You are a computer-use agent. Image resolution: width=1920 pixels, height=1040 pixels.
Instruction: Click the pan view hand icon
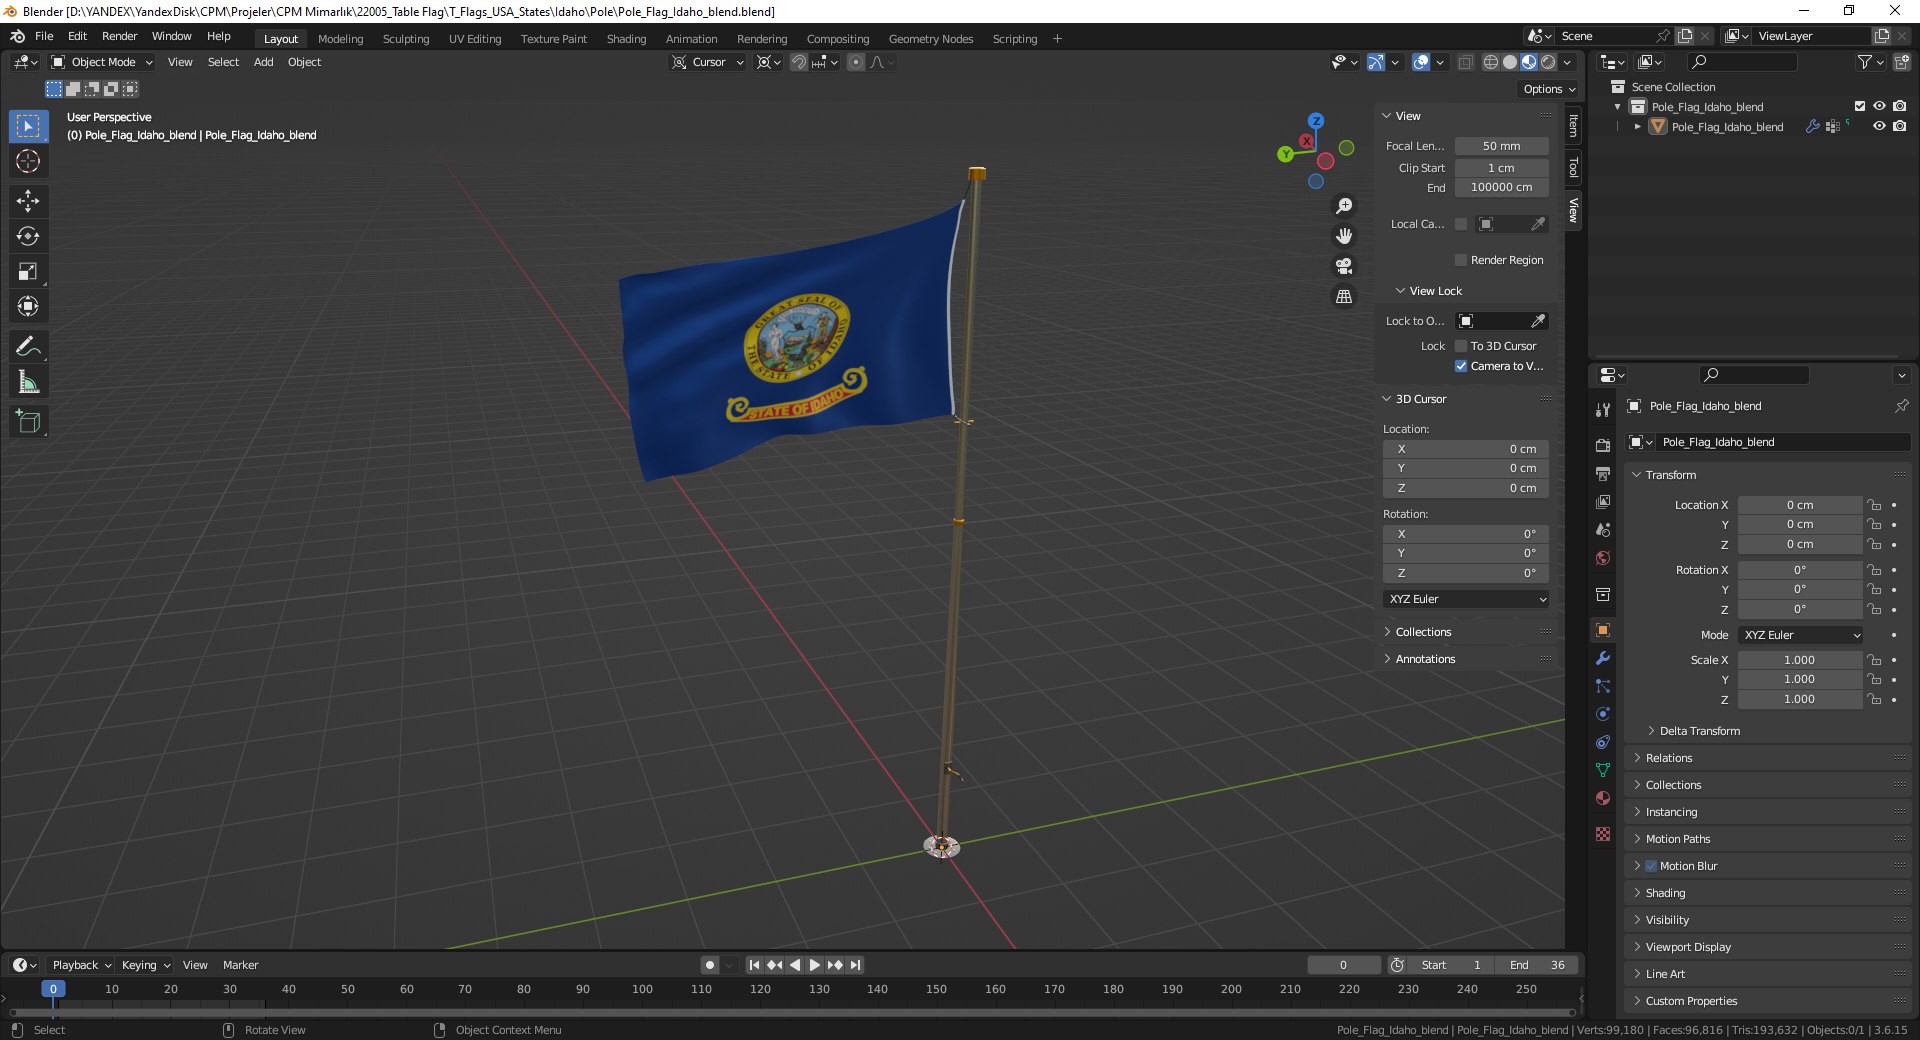1344,236
